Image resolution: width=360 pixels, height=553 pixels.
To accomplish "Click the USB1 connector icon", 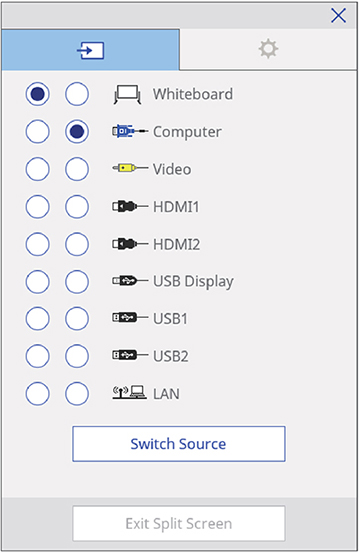I will coord(129,317).
